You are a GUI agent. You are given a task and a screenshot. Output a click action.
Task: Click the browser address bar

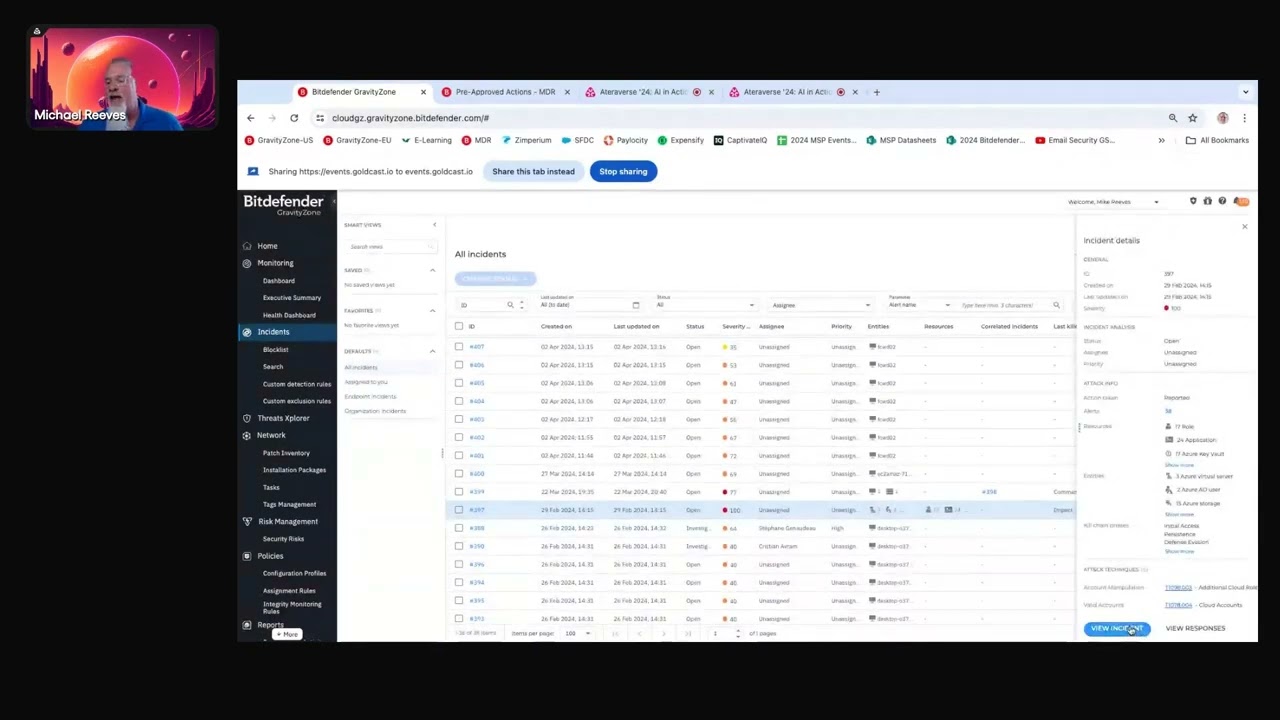click(740, 118)
